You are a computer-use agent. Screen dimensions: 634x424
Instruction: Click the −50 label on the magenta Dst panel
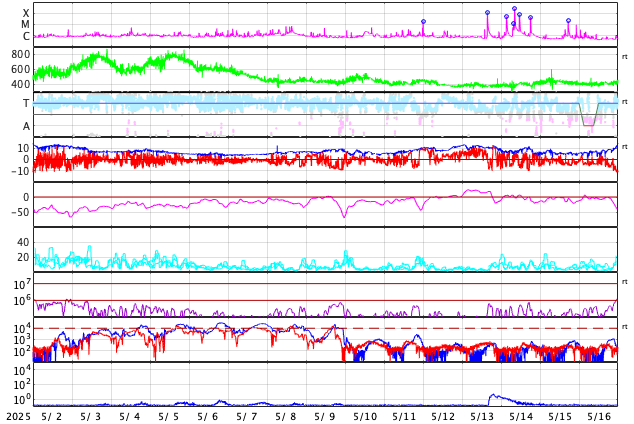(21, 212)
